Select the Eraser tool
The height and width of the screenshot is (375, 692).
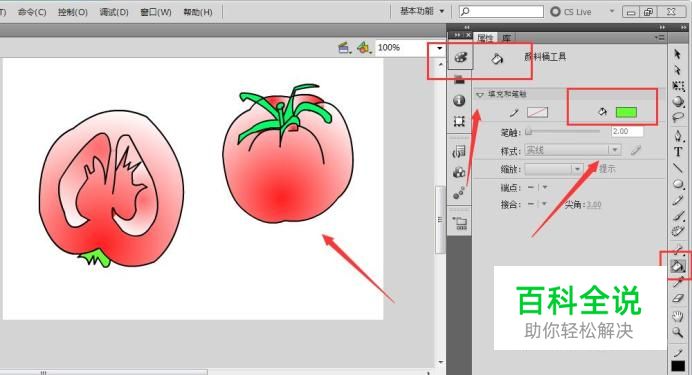coord(678,298)
